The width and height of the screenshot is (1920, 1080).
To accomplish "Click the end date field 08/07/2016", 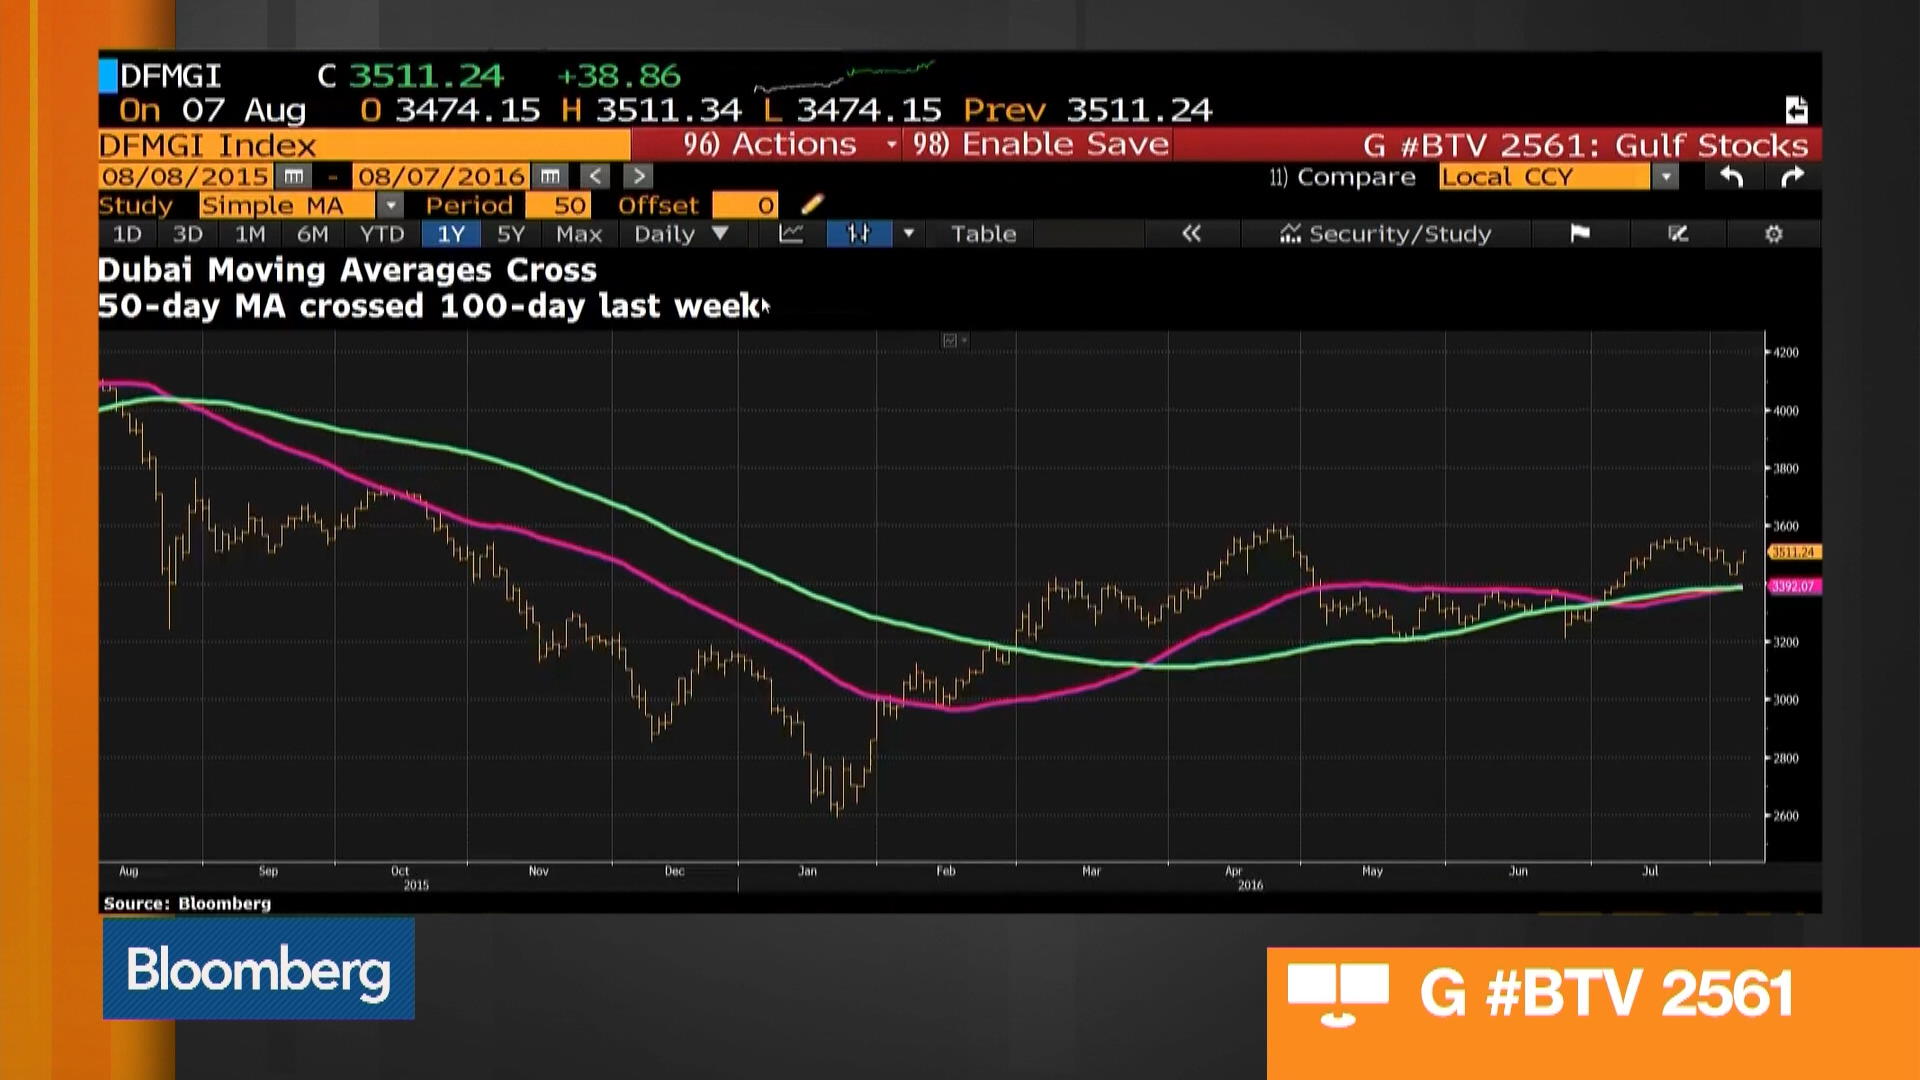I will (441, 177).
